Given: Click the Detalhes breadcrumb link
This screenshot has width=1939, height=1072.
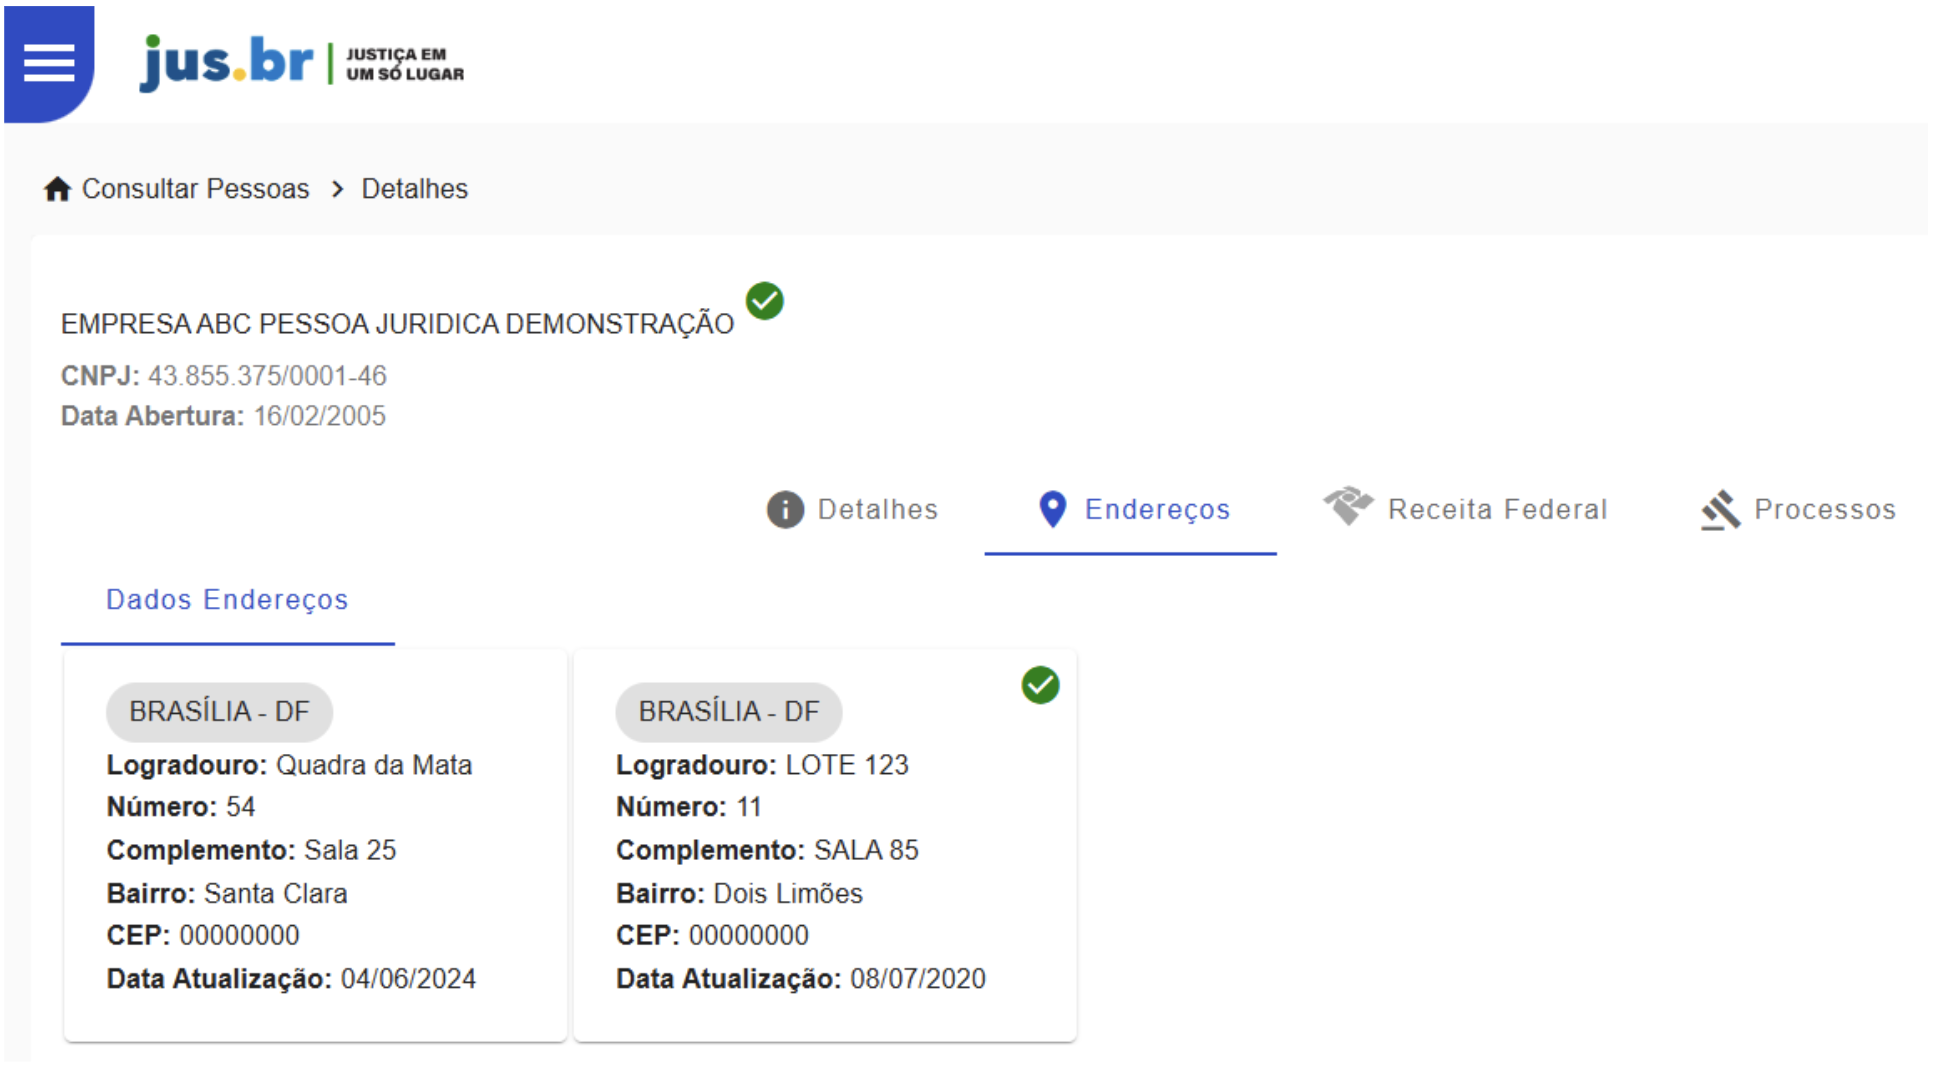Looking at the screenshot, I should tap(414, 189).
